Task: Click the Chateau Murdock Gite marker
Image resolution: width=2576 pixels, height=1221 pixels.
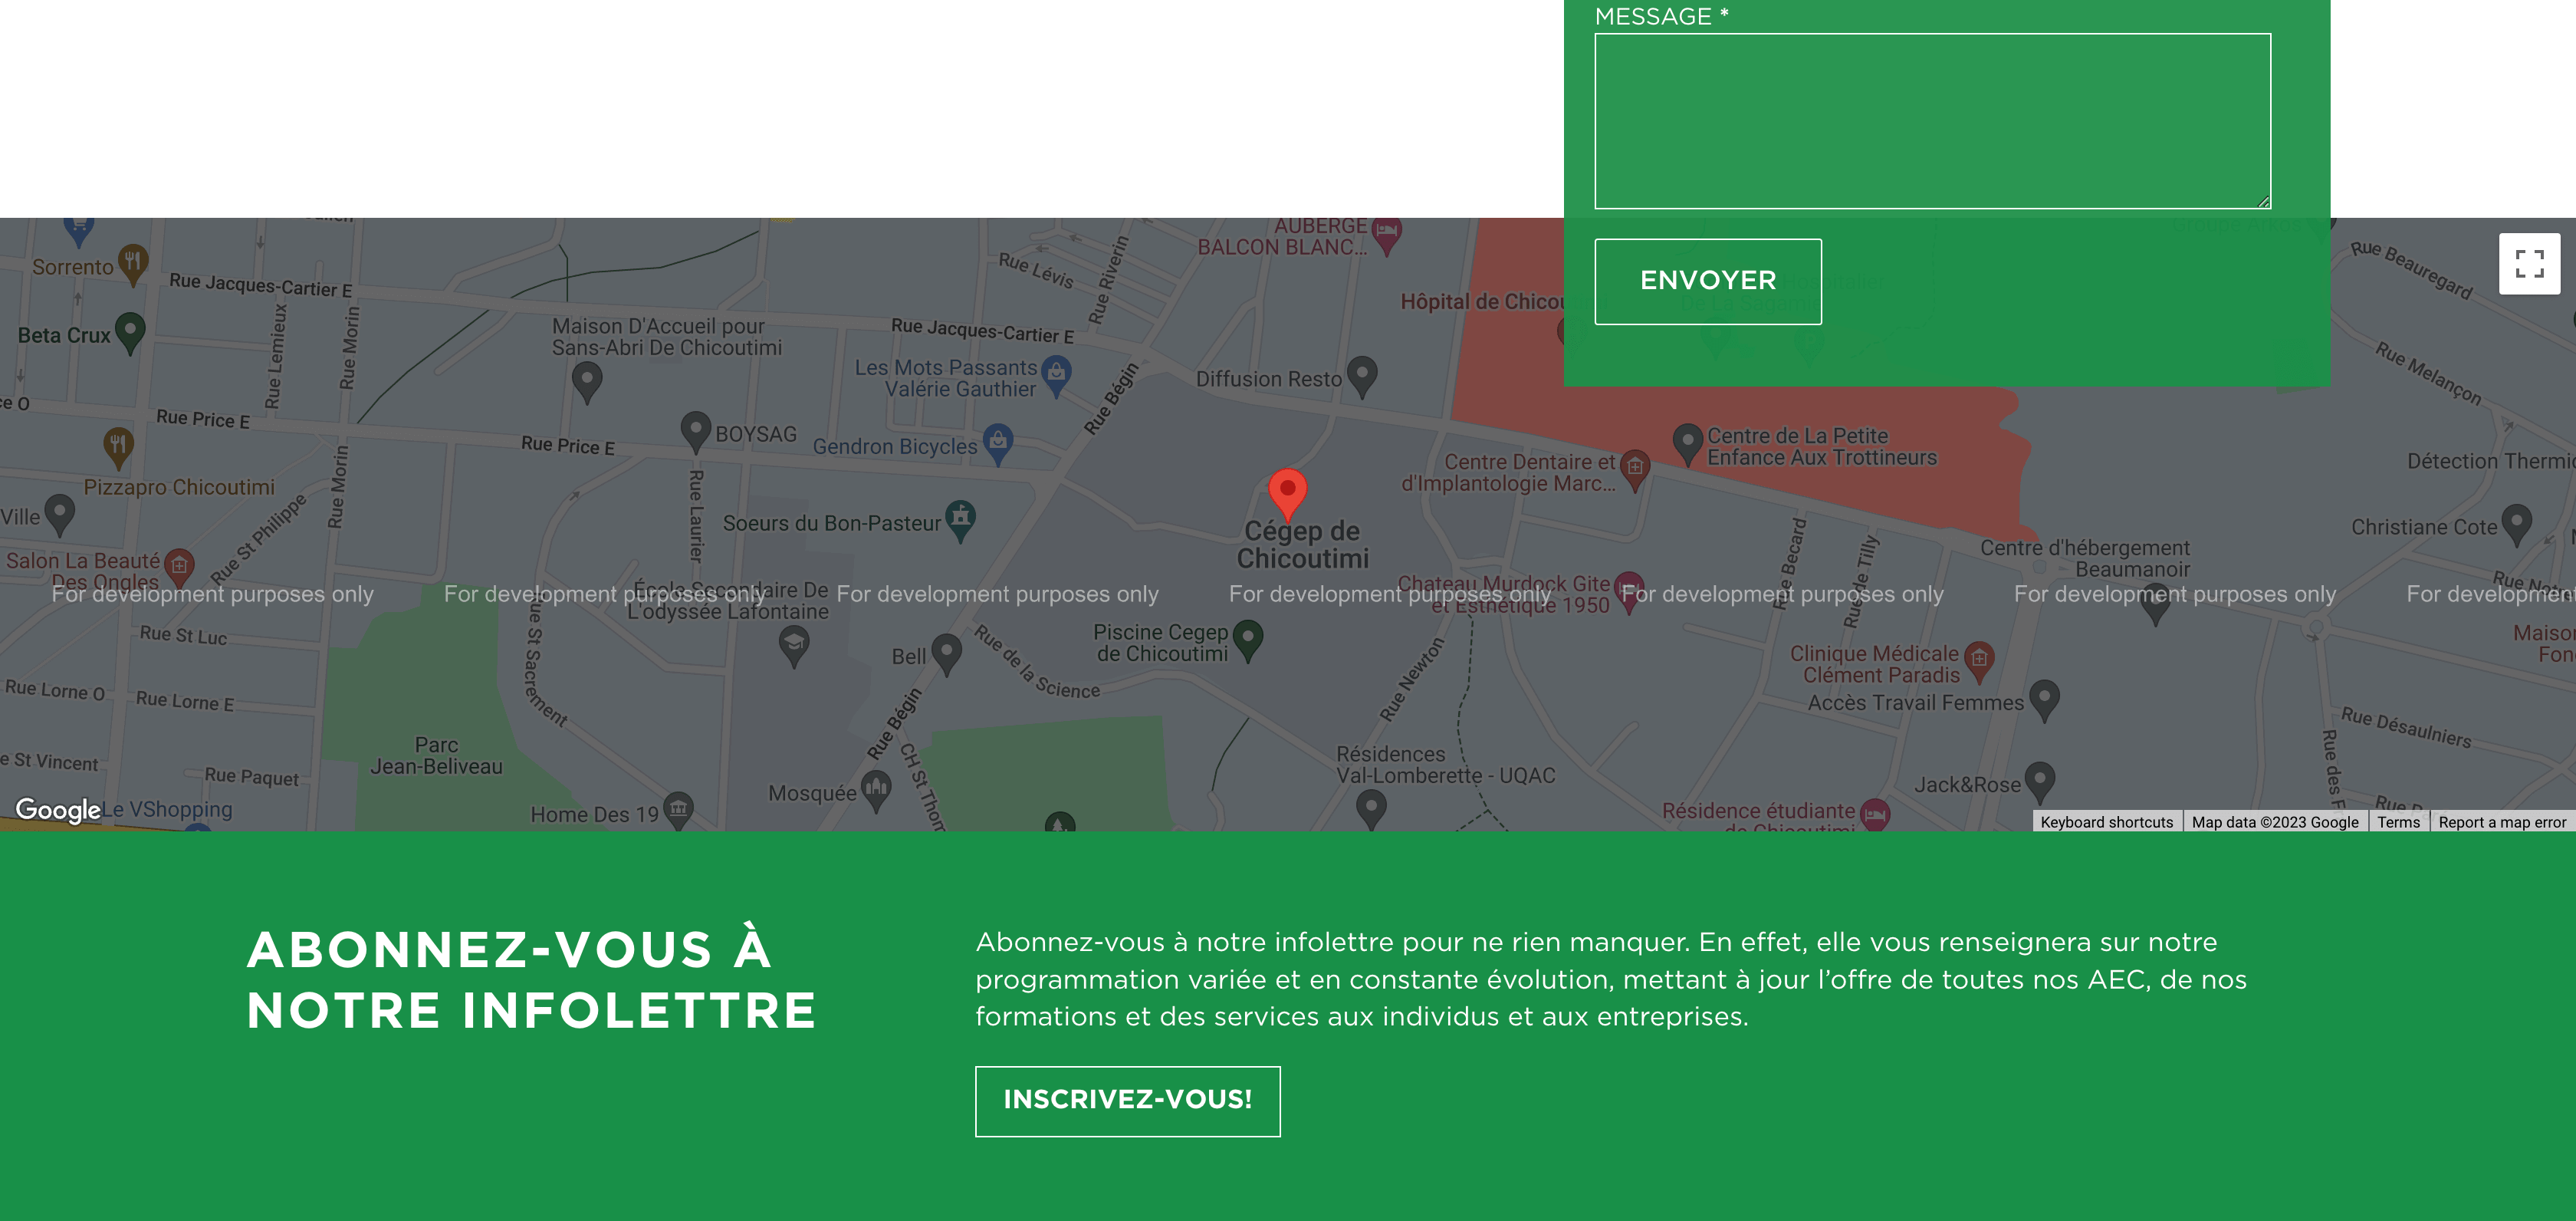Action: [x=1629, y=591]
